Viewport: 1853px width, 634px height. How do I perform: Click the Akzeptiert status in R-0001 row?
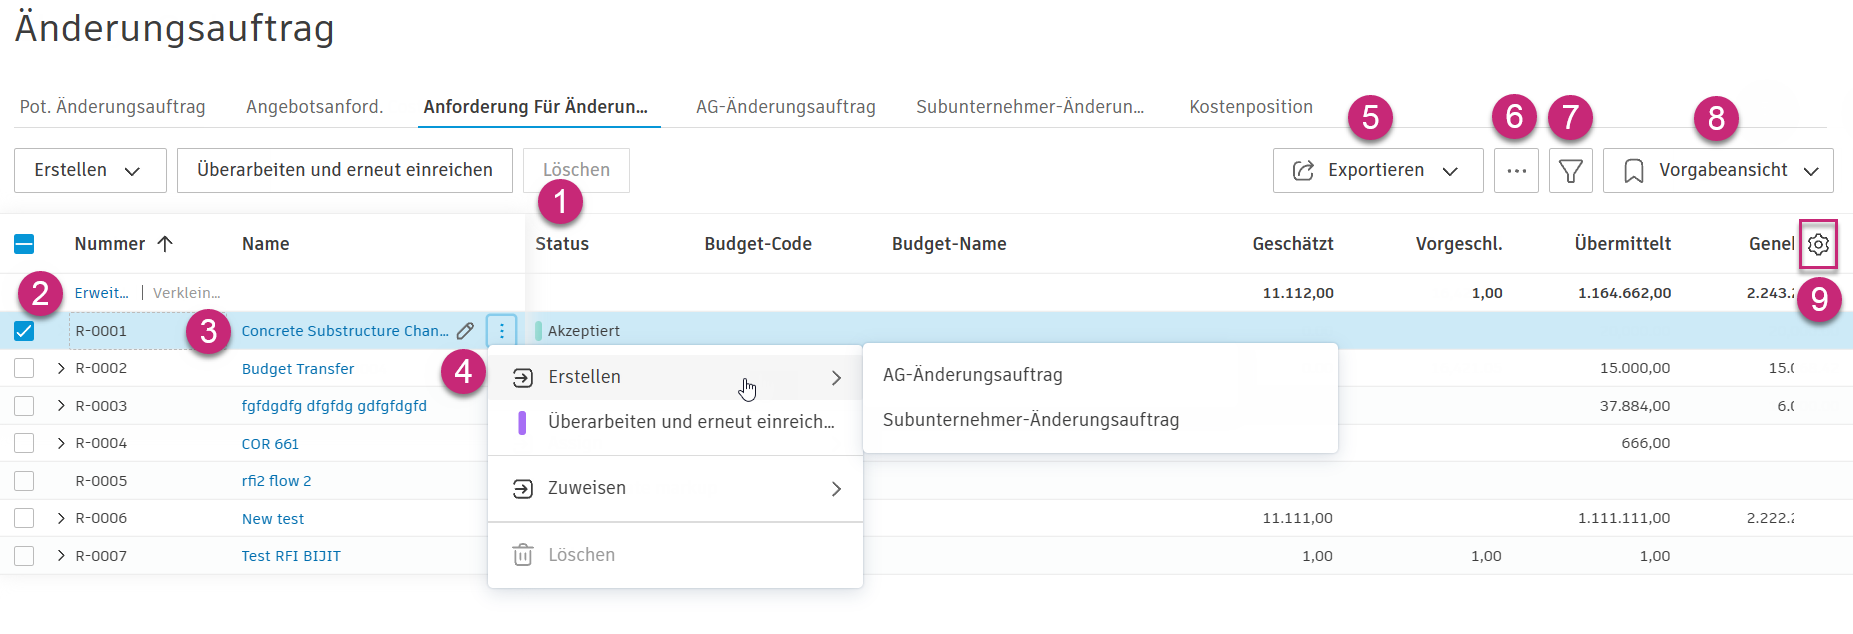click(583, 331)
